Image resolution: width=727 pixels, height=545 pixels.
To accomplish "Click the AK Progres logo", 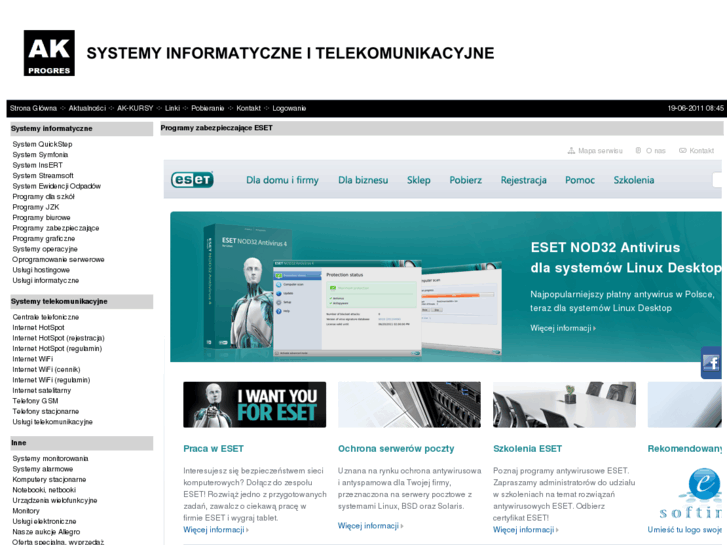I will [49, 53].
